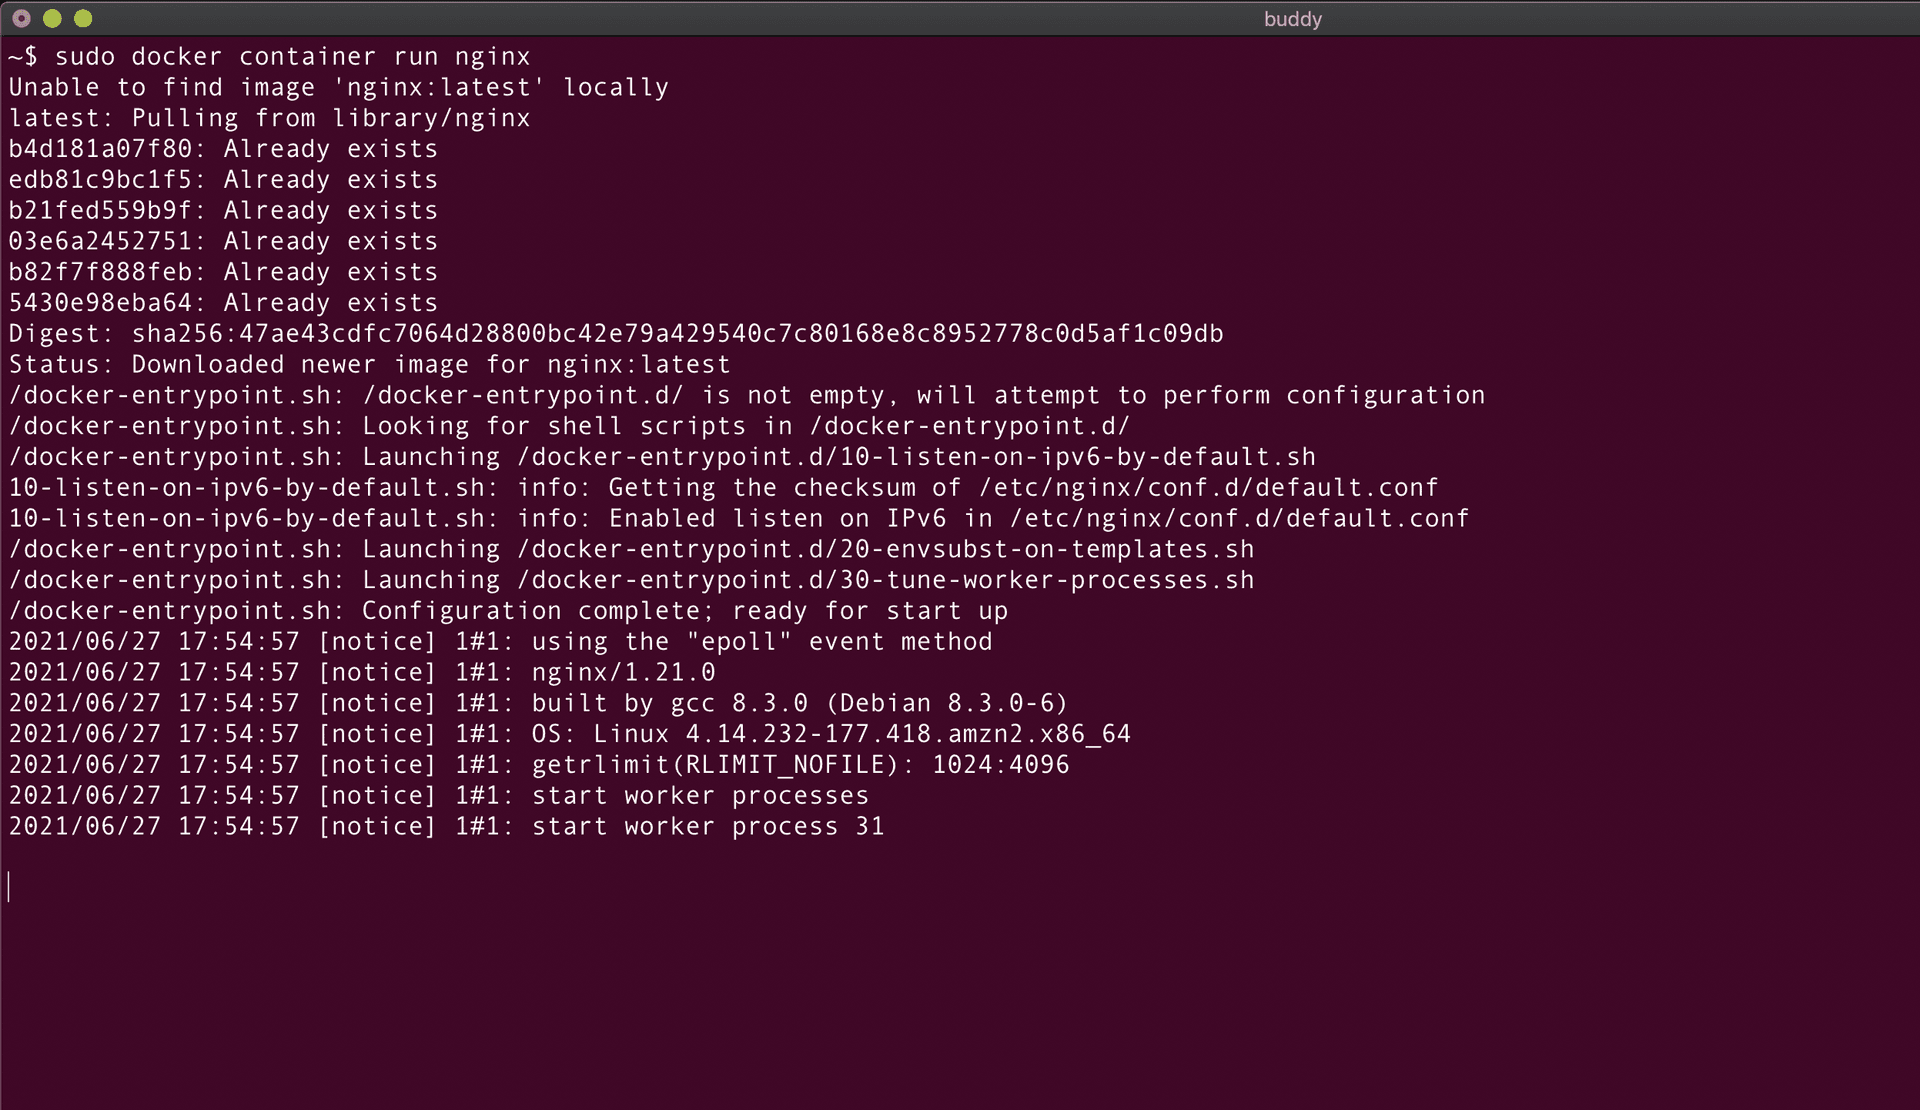The width and height of the screenshot is (1920, 1110).
Task: Click the '/etc/nginx/conf.d/default.conf' path on checksum line
Action: 1208,488
